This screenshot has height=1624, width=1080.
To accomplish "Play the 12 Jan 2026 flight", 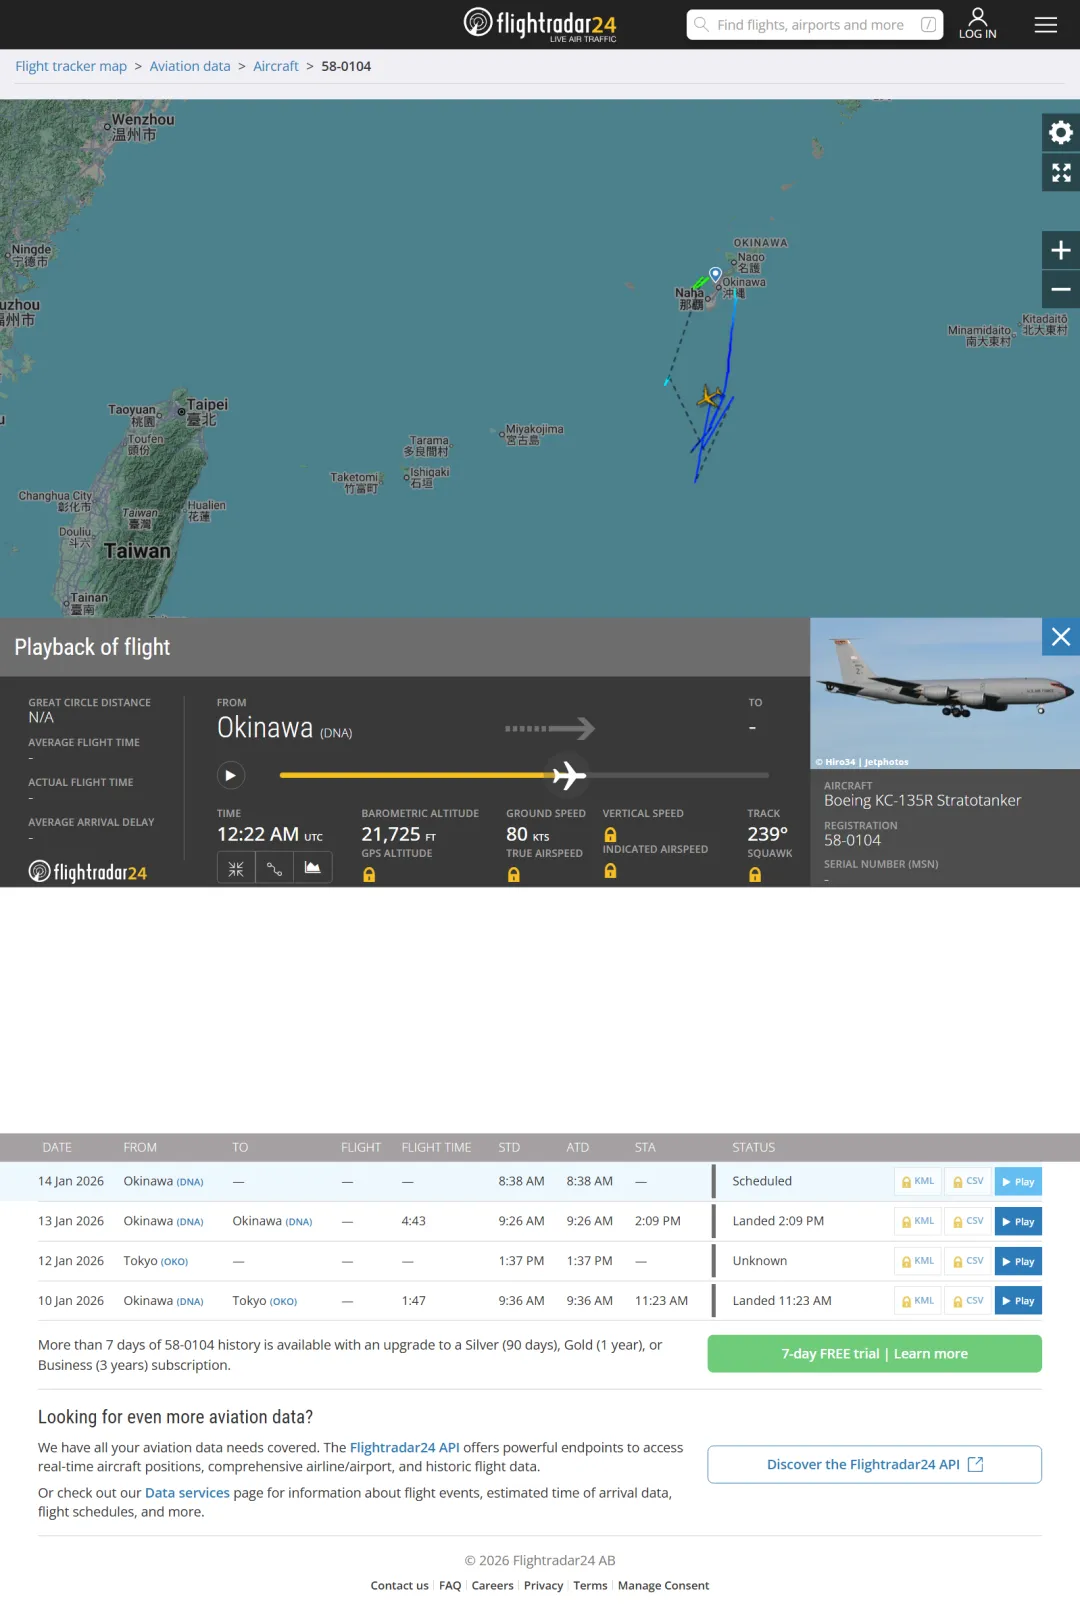I will (1018, 1261).
